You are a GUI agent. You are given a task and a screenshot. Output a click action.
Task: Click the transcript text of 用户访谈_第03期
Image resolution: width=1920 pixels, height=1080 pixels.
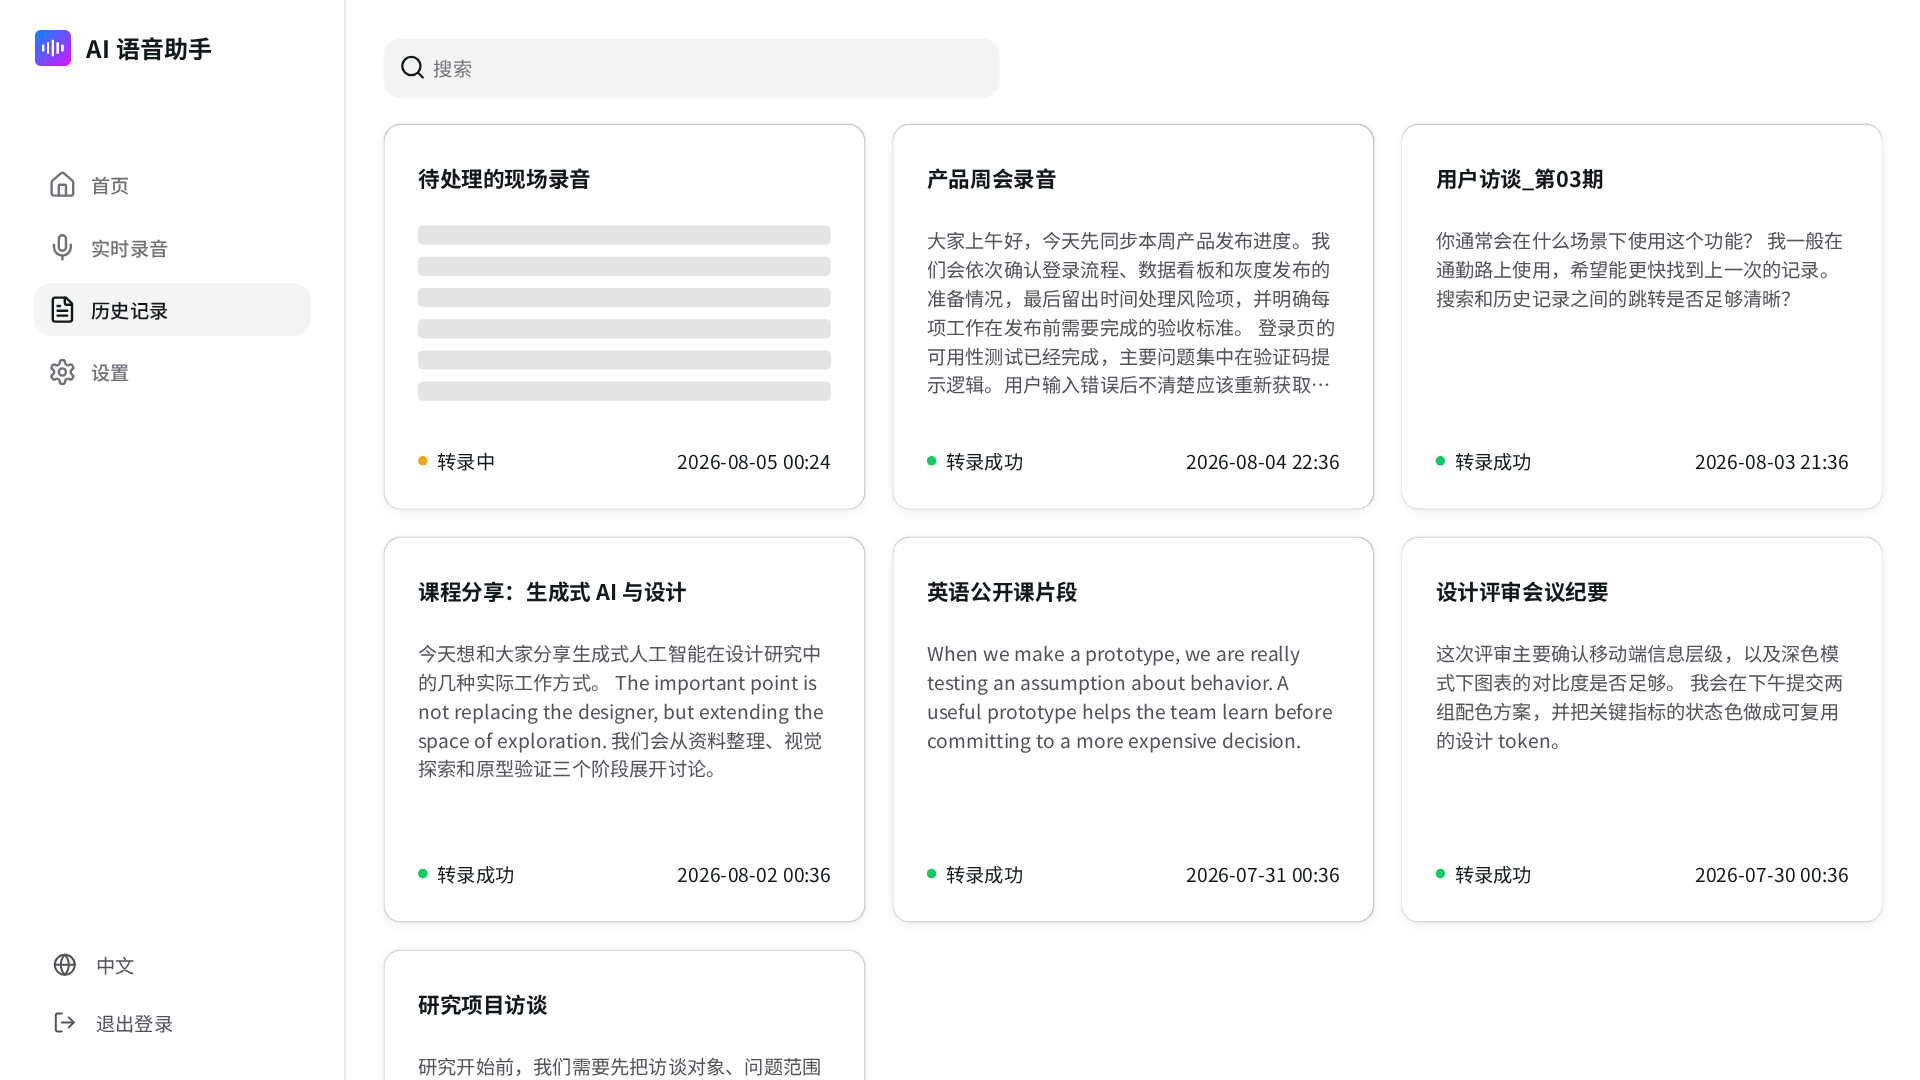(1640, 270)
